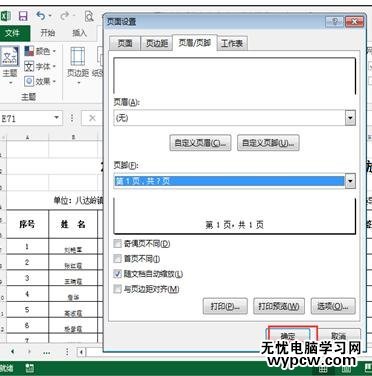Open the 主题 themes gallery icon
372x376 pixels.
point(10,57)
